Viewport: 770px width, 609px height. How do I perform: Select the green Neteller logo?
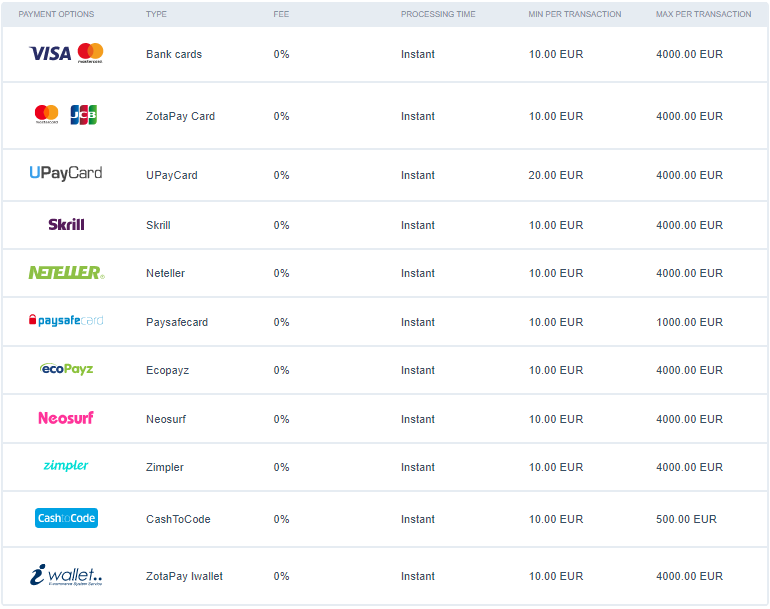tap(66, 272)
